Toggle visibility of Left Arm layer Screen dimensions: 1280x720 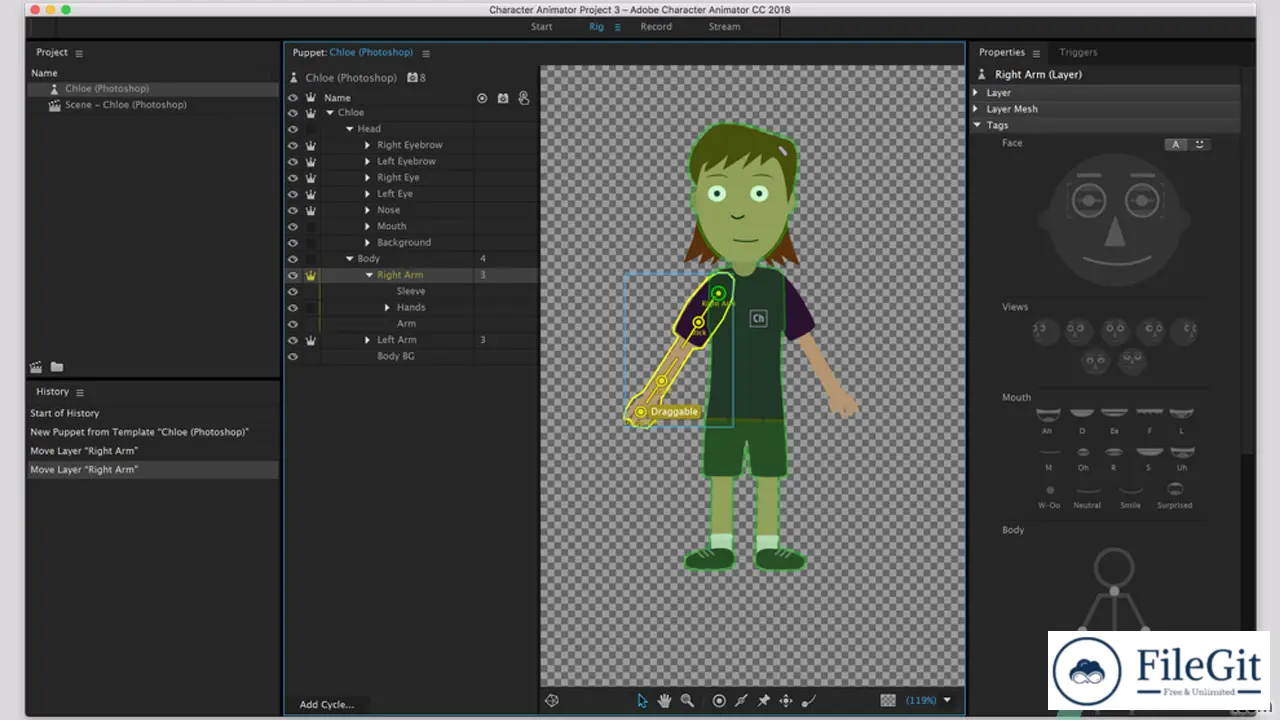(x=293, y=340)
